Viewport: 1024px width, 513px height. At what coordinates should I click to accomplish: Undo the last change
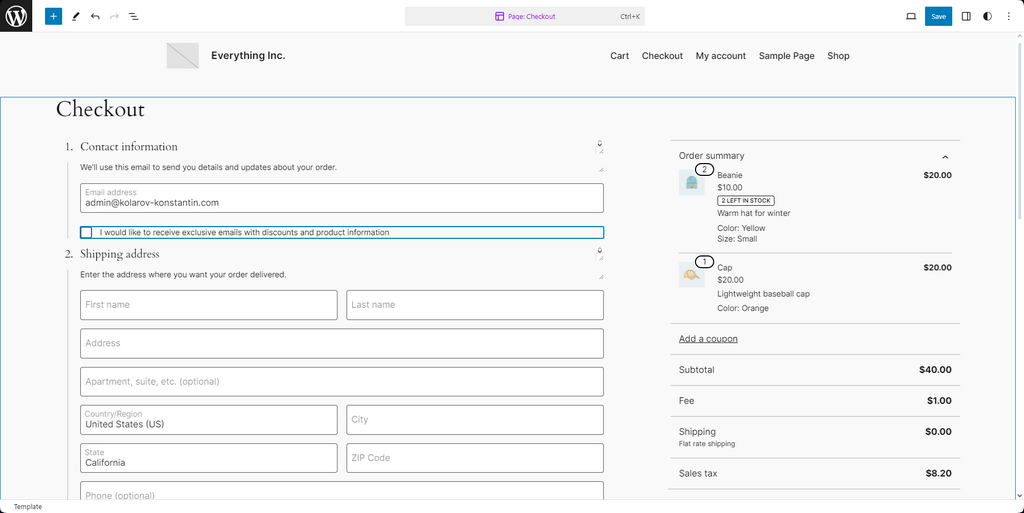click(95, 16)
